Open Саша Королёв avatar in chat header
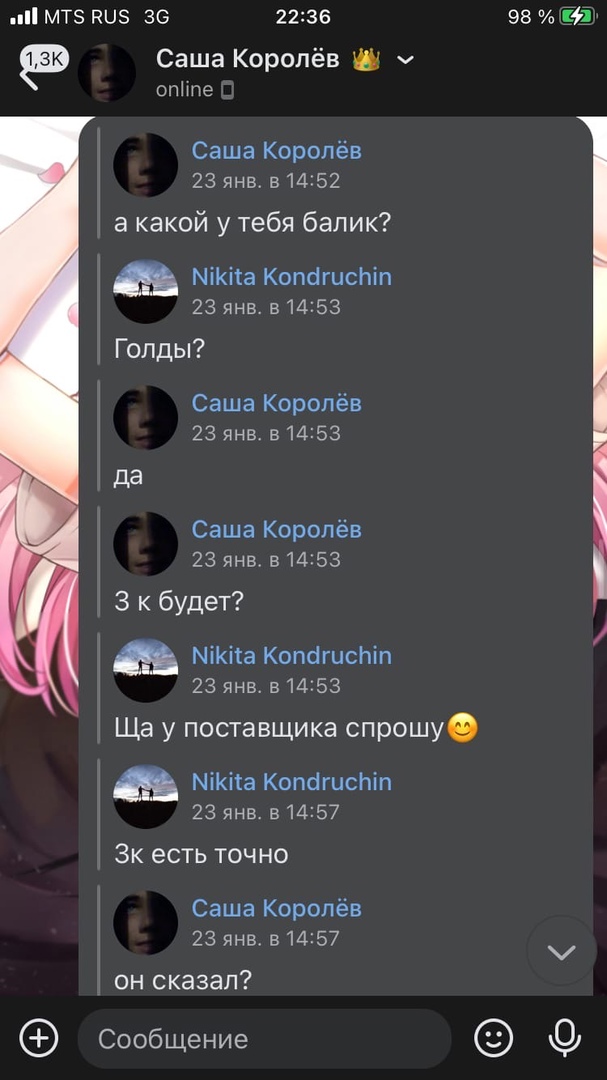Viewport: 607px width, 1080px height. [106, 72]
